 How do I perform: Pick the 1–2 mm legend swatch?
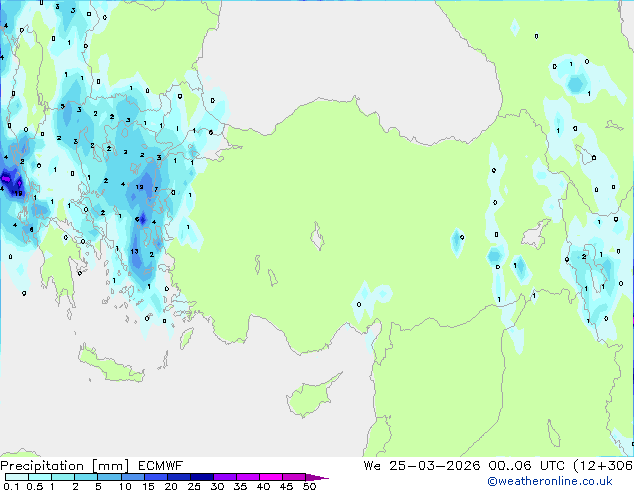(x=63, y=477)
